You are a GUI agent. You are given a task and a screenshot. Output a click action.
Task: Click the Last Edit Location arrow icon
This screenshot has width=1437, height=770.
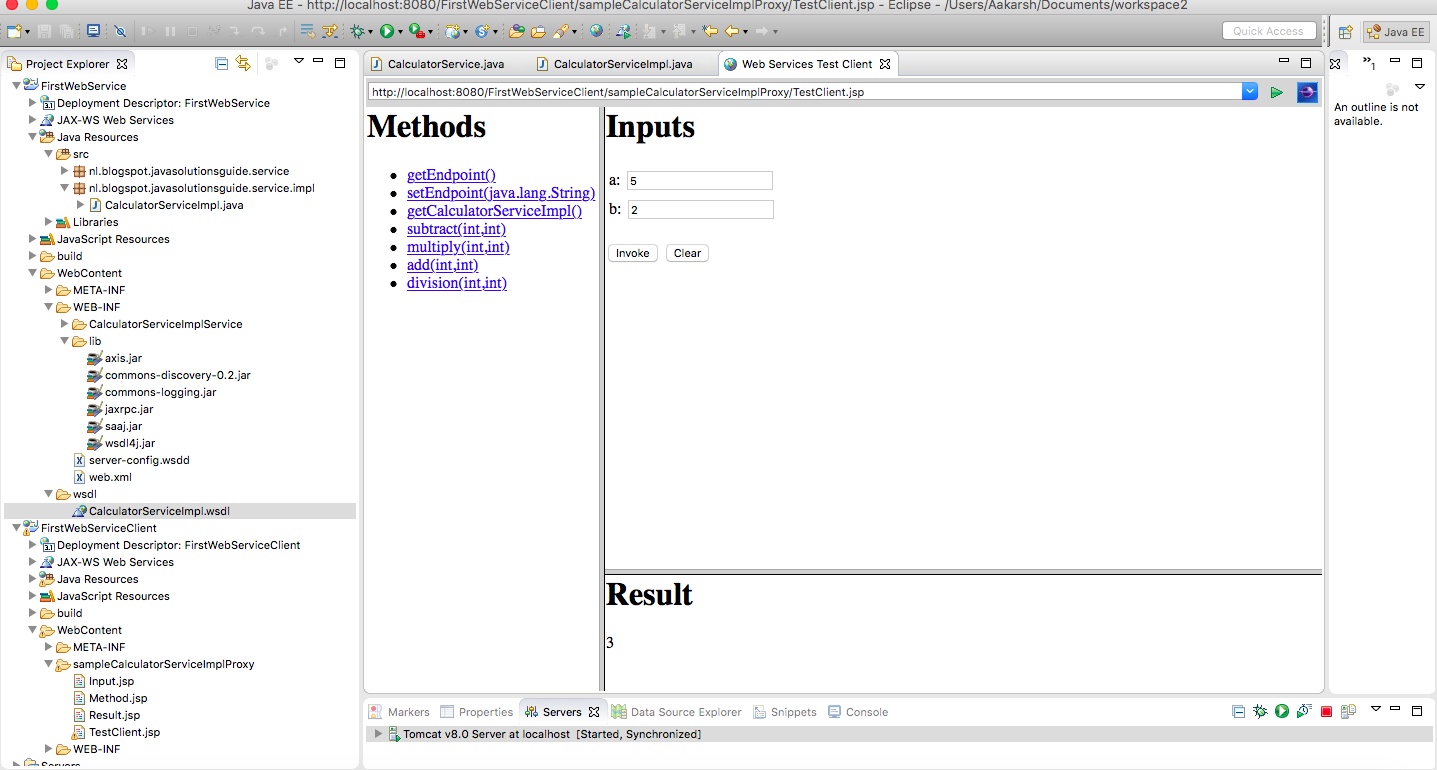tap(710, 31)
